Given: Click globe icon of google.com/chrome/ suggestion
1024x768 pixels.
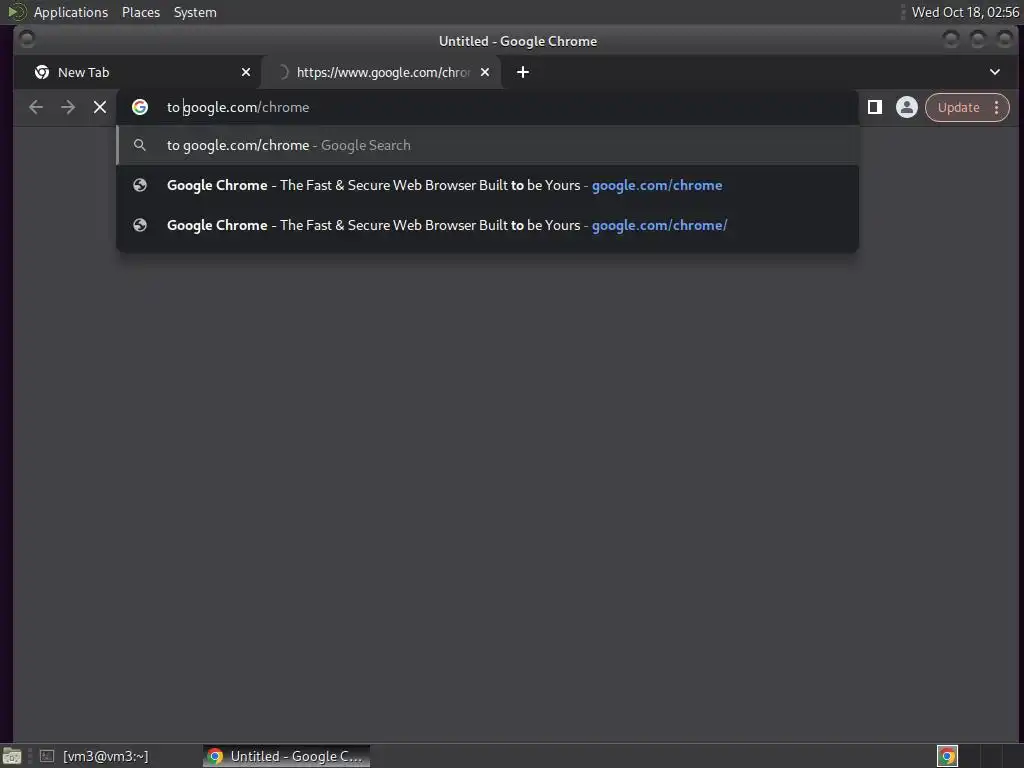Looking at the screenshot, I should [140, 225].
